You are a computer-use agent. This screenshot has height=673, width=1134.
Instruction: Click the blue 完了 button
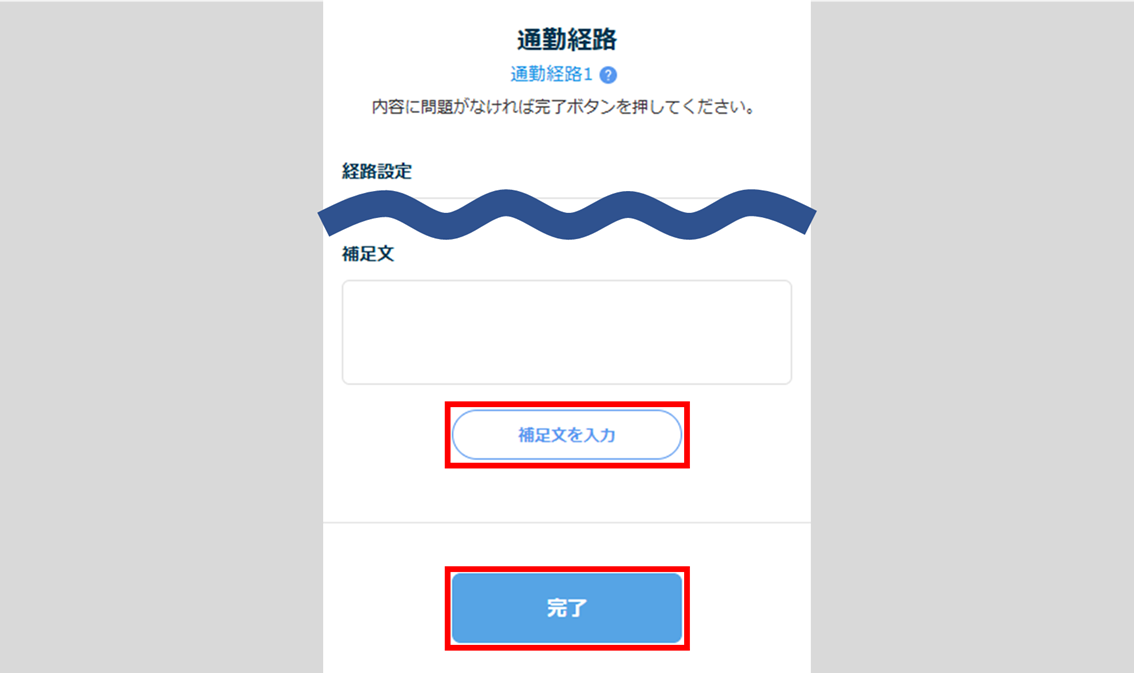pos(566,608)
